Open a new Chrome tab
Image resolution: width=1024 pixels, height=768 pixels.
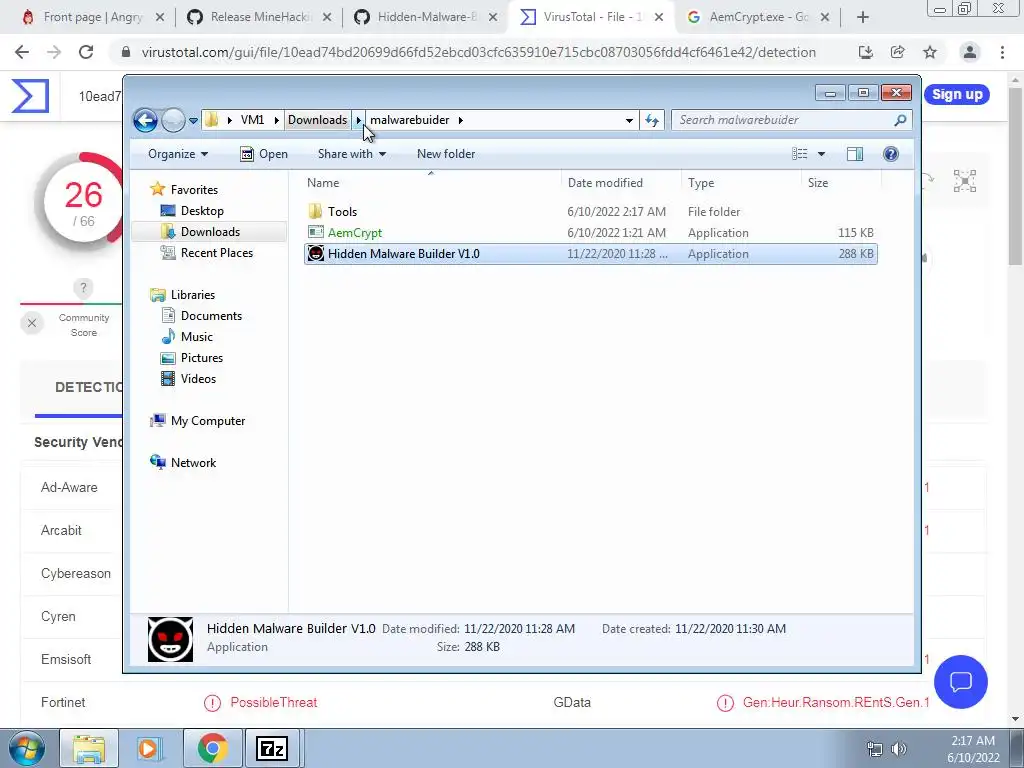click(863, 17)
